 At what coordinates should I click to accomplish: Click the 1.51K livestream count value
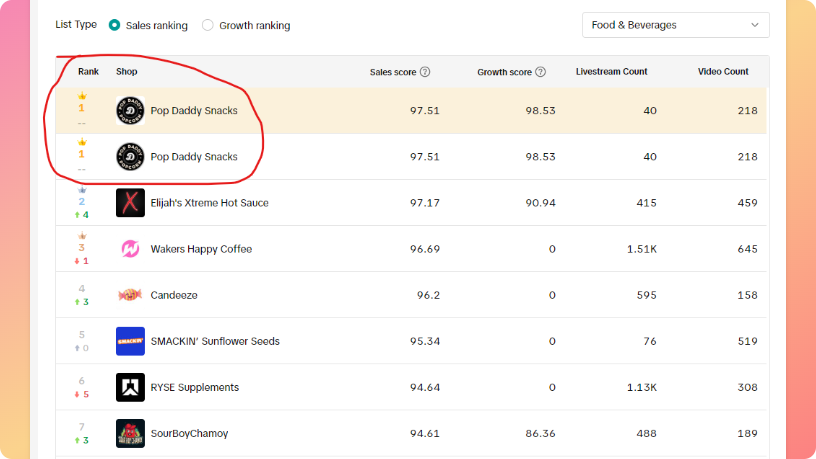[642, 249]
